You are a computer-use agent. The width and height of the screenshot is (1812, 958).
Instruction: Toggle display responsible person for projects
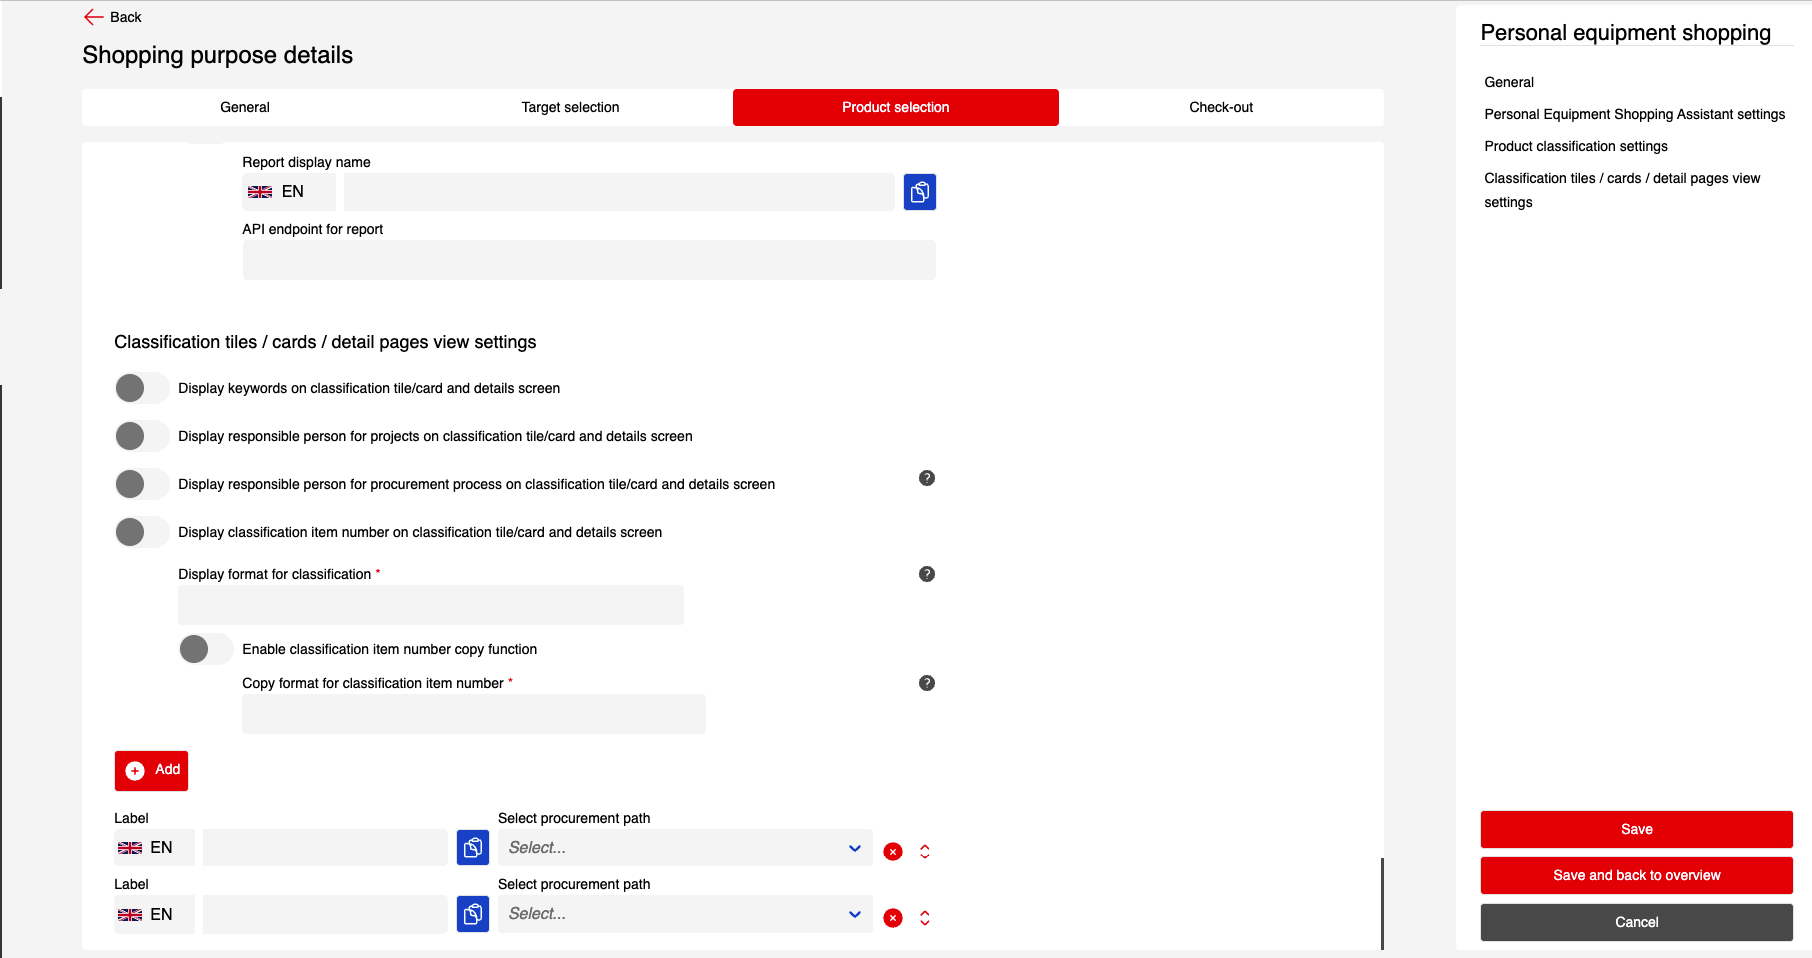point(141,436)
